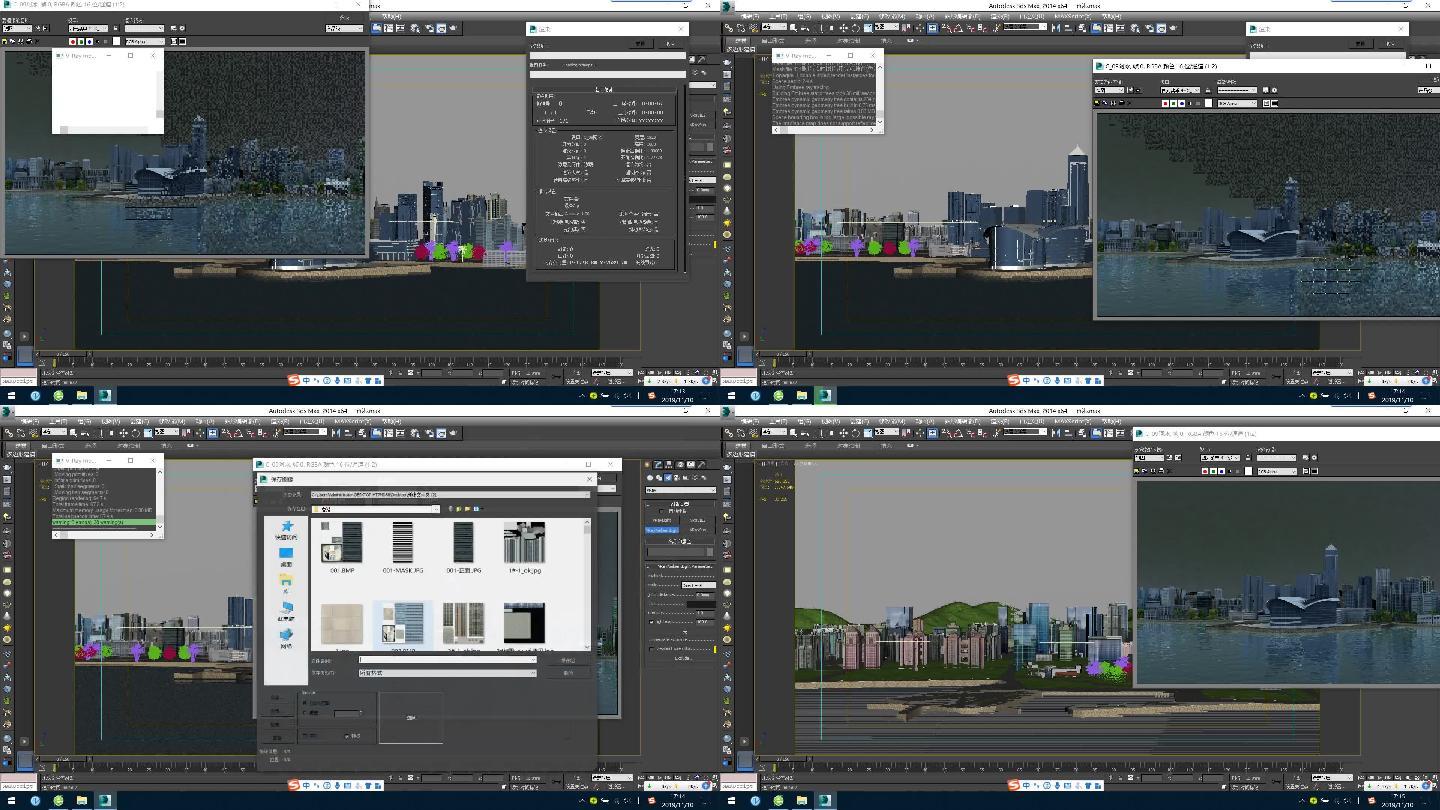Print image from bottom-right rendered frame window
Viewport: 1440px width, 810px height.
click(x=1161, y=470)
